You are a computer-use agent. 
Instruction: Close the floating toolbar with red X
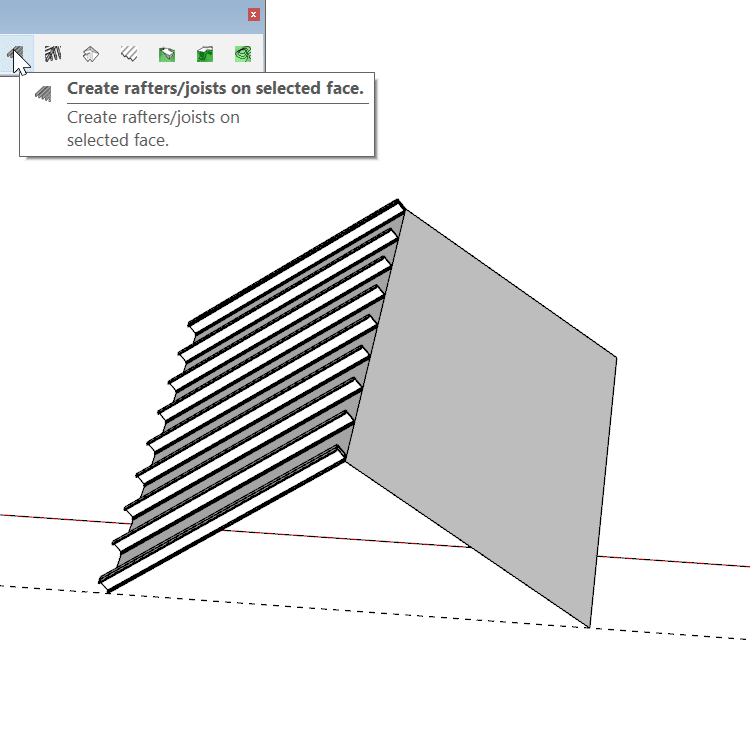(254, 14)
